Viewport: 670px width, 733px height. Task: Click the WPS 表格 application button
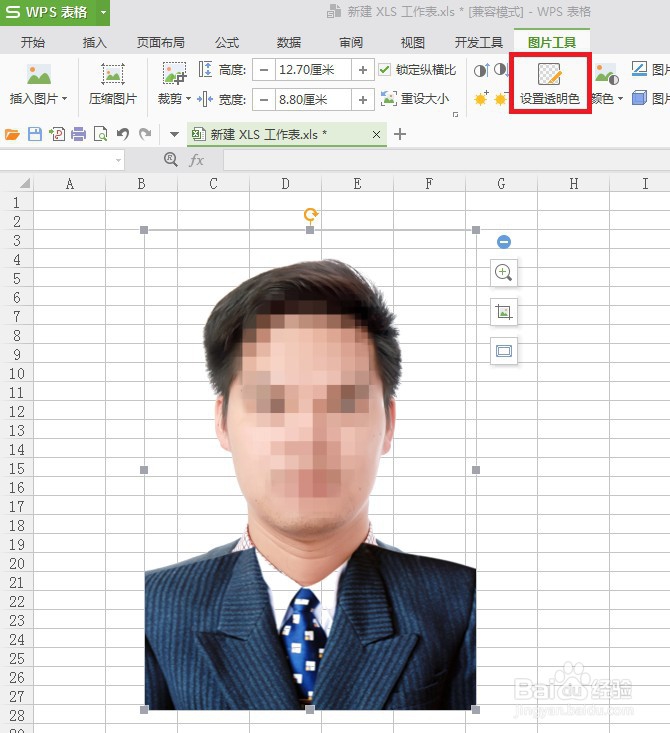tap(48, 12)
